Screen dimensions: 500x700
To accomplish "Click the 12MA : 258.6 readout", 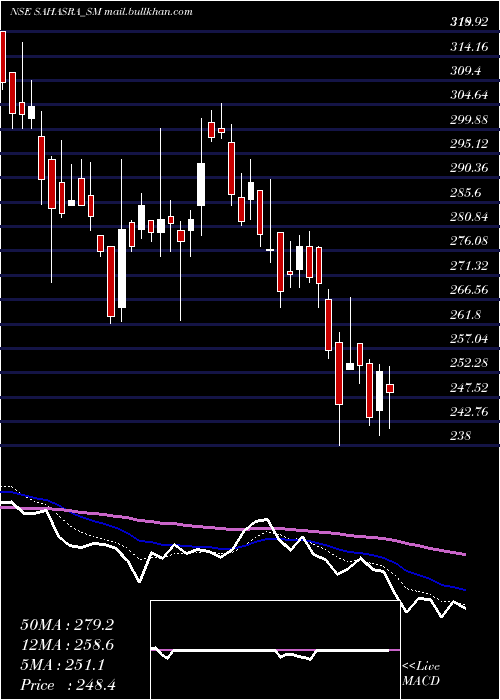I will pyautogui.click(x=67, y=645).
